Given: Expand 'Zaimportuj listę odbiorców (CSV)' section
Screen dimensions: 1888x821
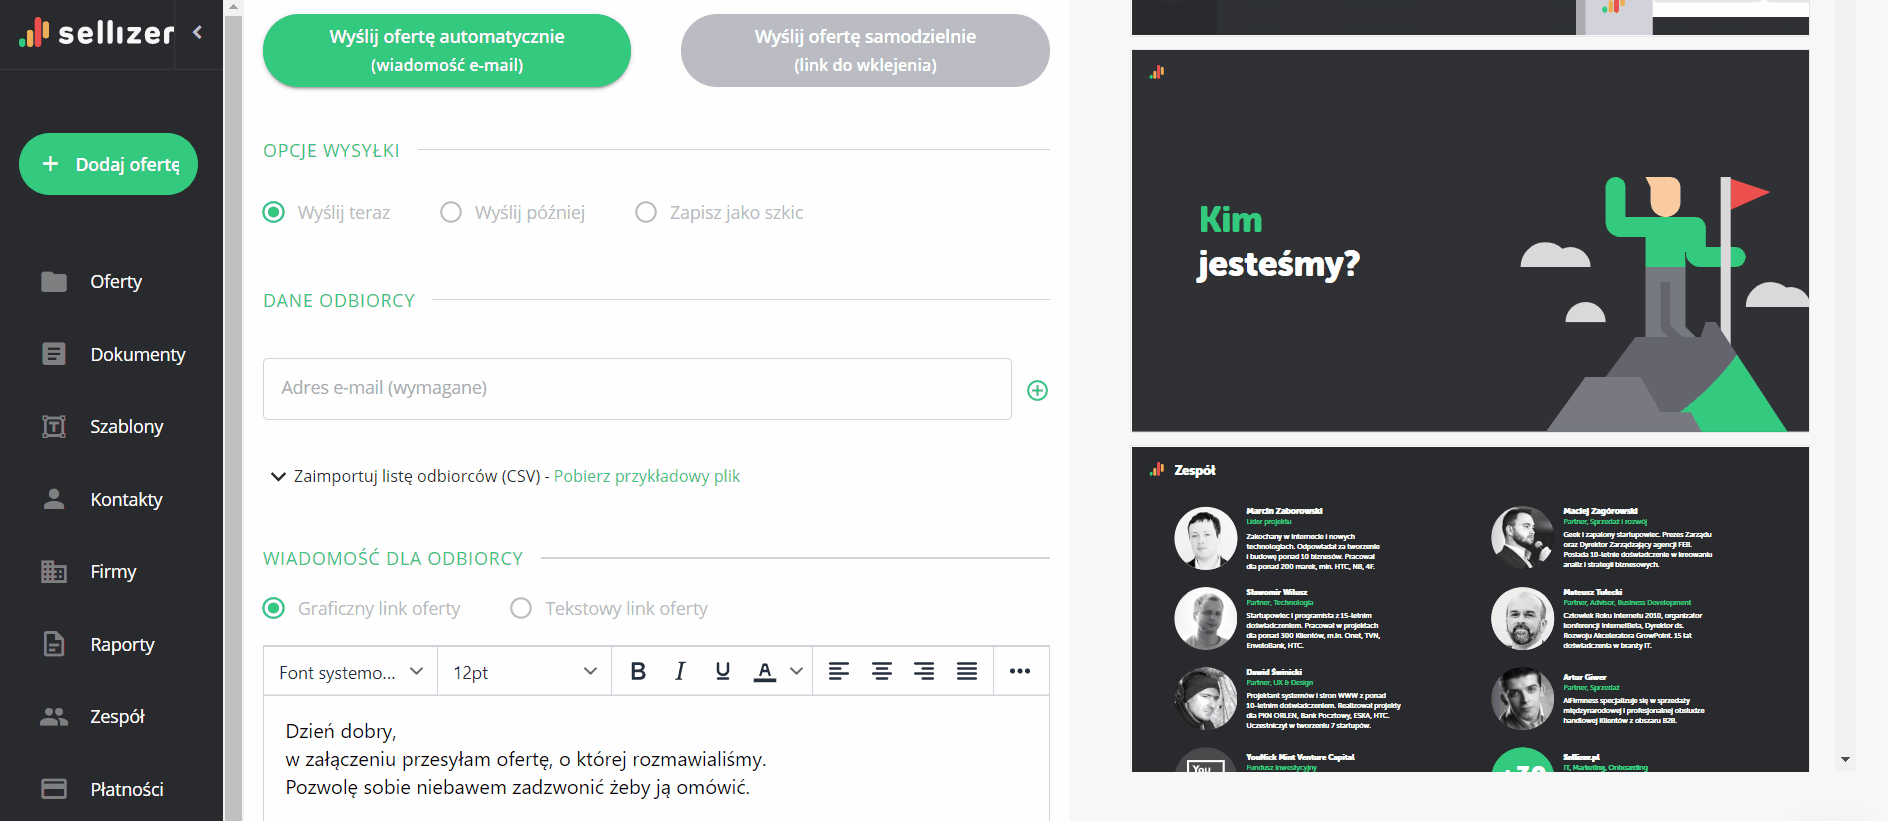Looking at the screenshot, I should click(x=279, y=476).
